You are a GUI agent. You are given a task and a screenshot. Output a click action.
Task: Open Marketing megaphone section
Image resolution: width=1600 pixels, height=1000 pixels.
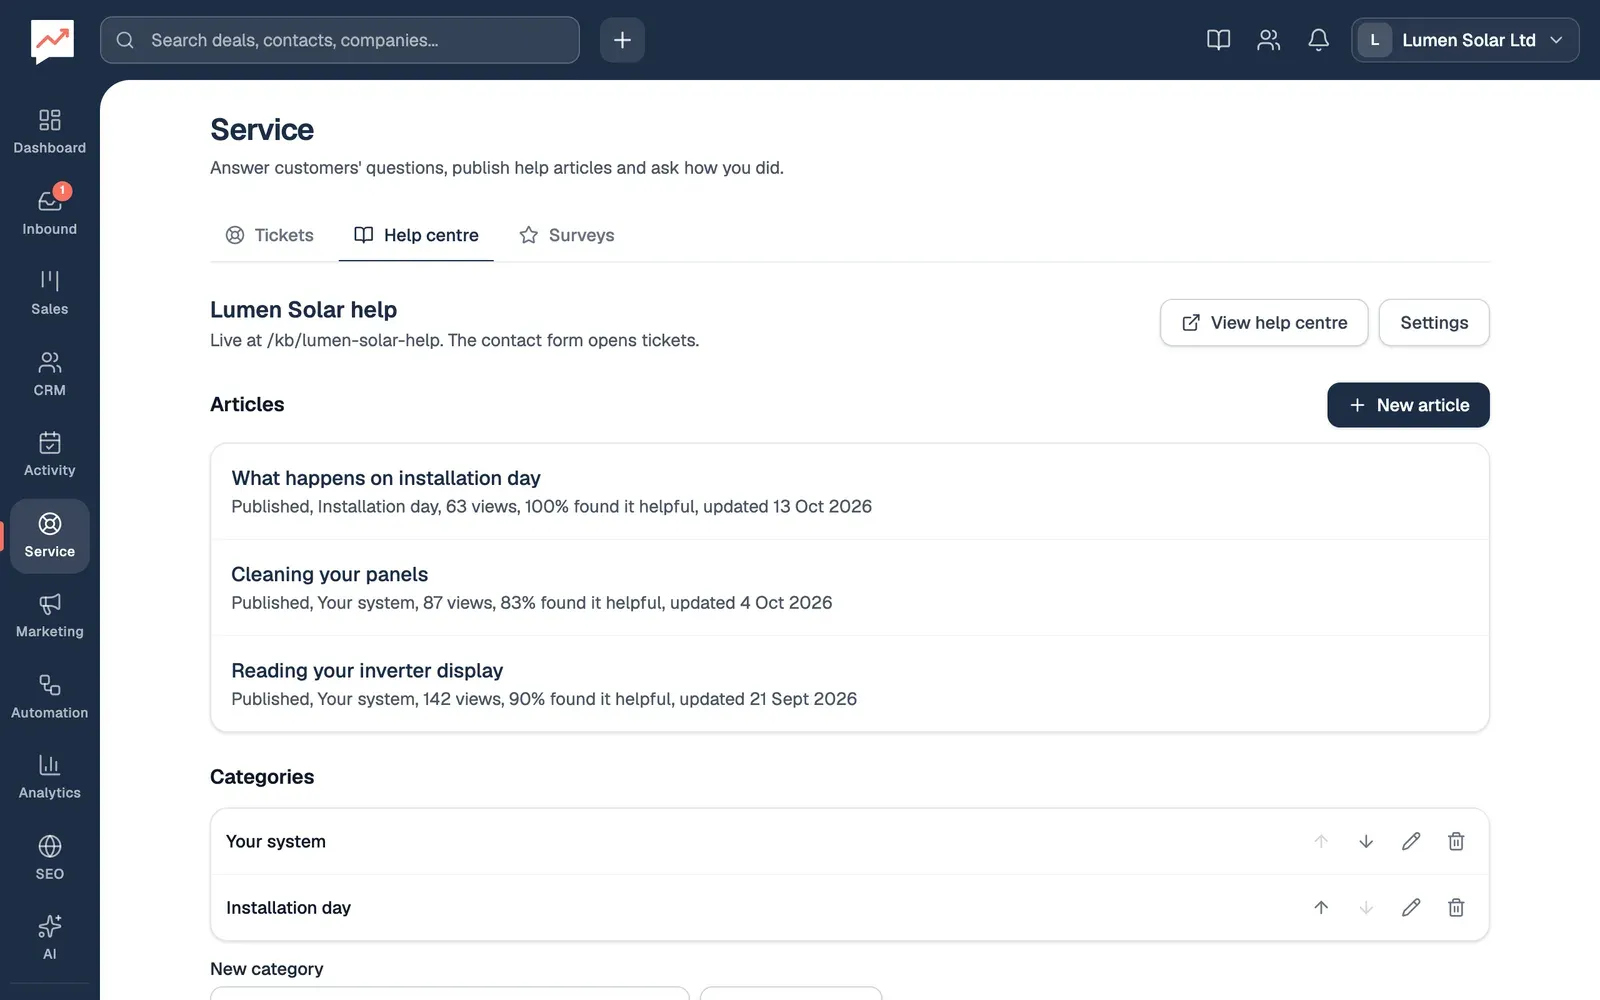pyautogui.click(x=49, y=616)
